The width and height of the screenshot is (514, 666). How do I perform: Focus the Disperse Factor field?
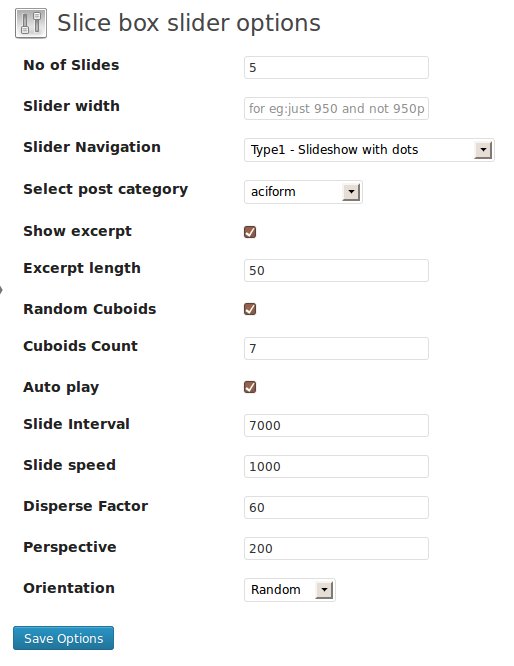tap(336, 508)
